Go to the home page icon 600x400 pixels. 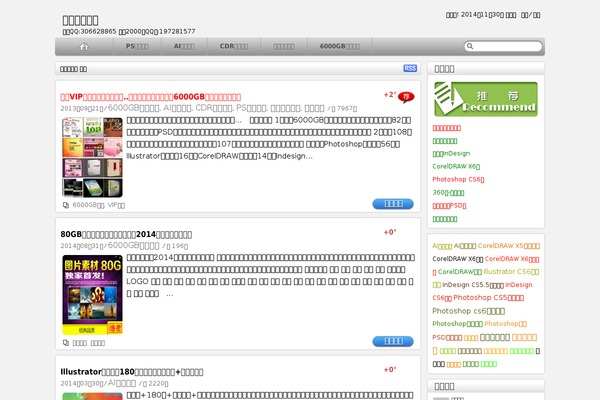(84, 47)
